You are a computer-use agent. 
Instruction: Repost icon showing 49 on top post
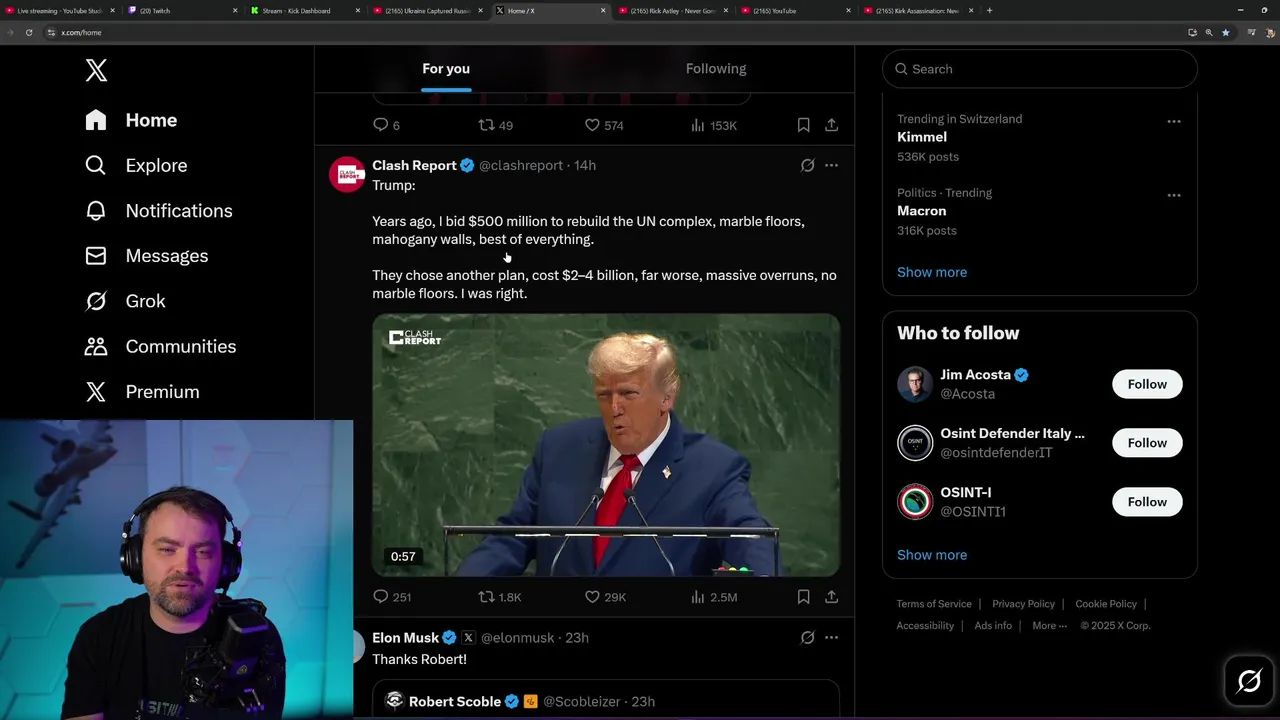[495, 125]
